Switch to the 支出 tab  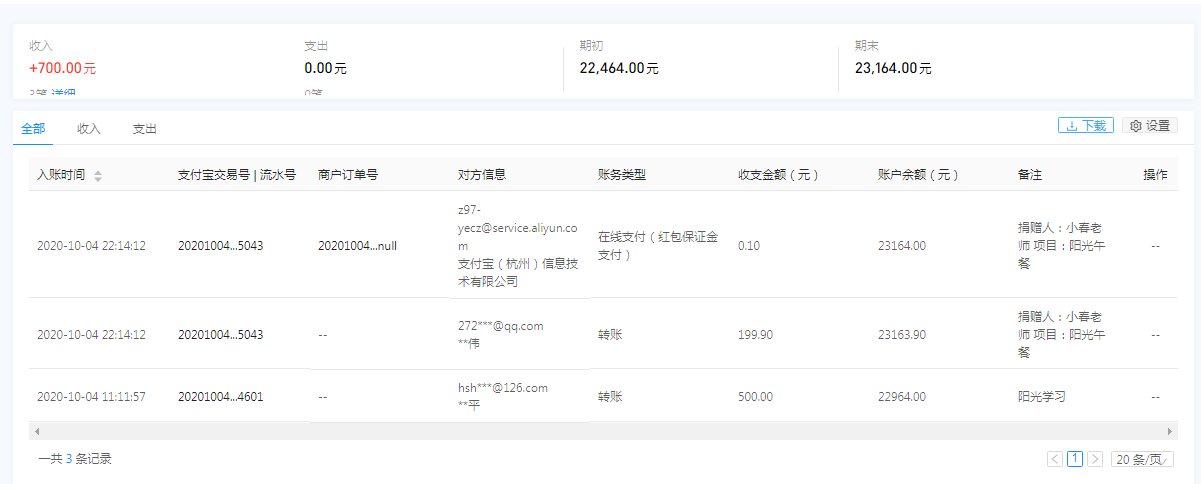145,129
